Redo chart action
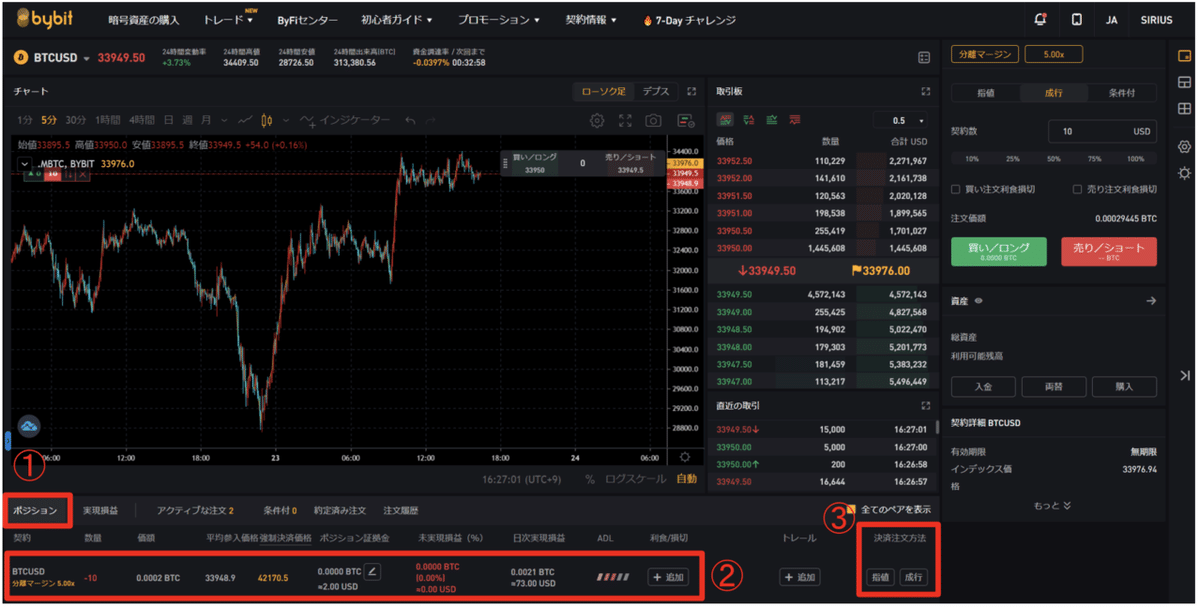This screenshot has height=607, width=1200. (432, 120)
